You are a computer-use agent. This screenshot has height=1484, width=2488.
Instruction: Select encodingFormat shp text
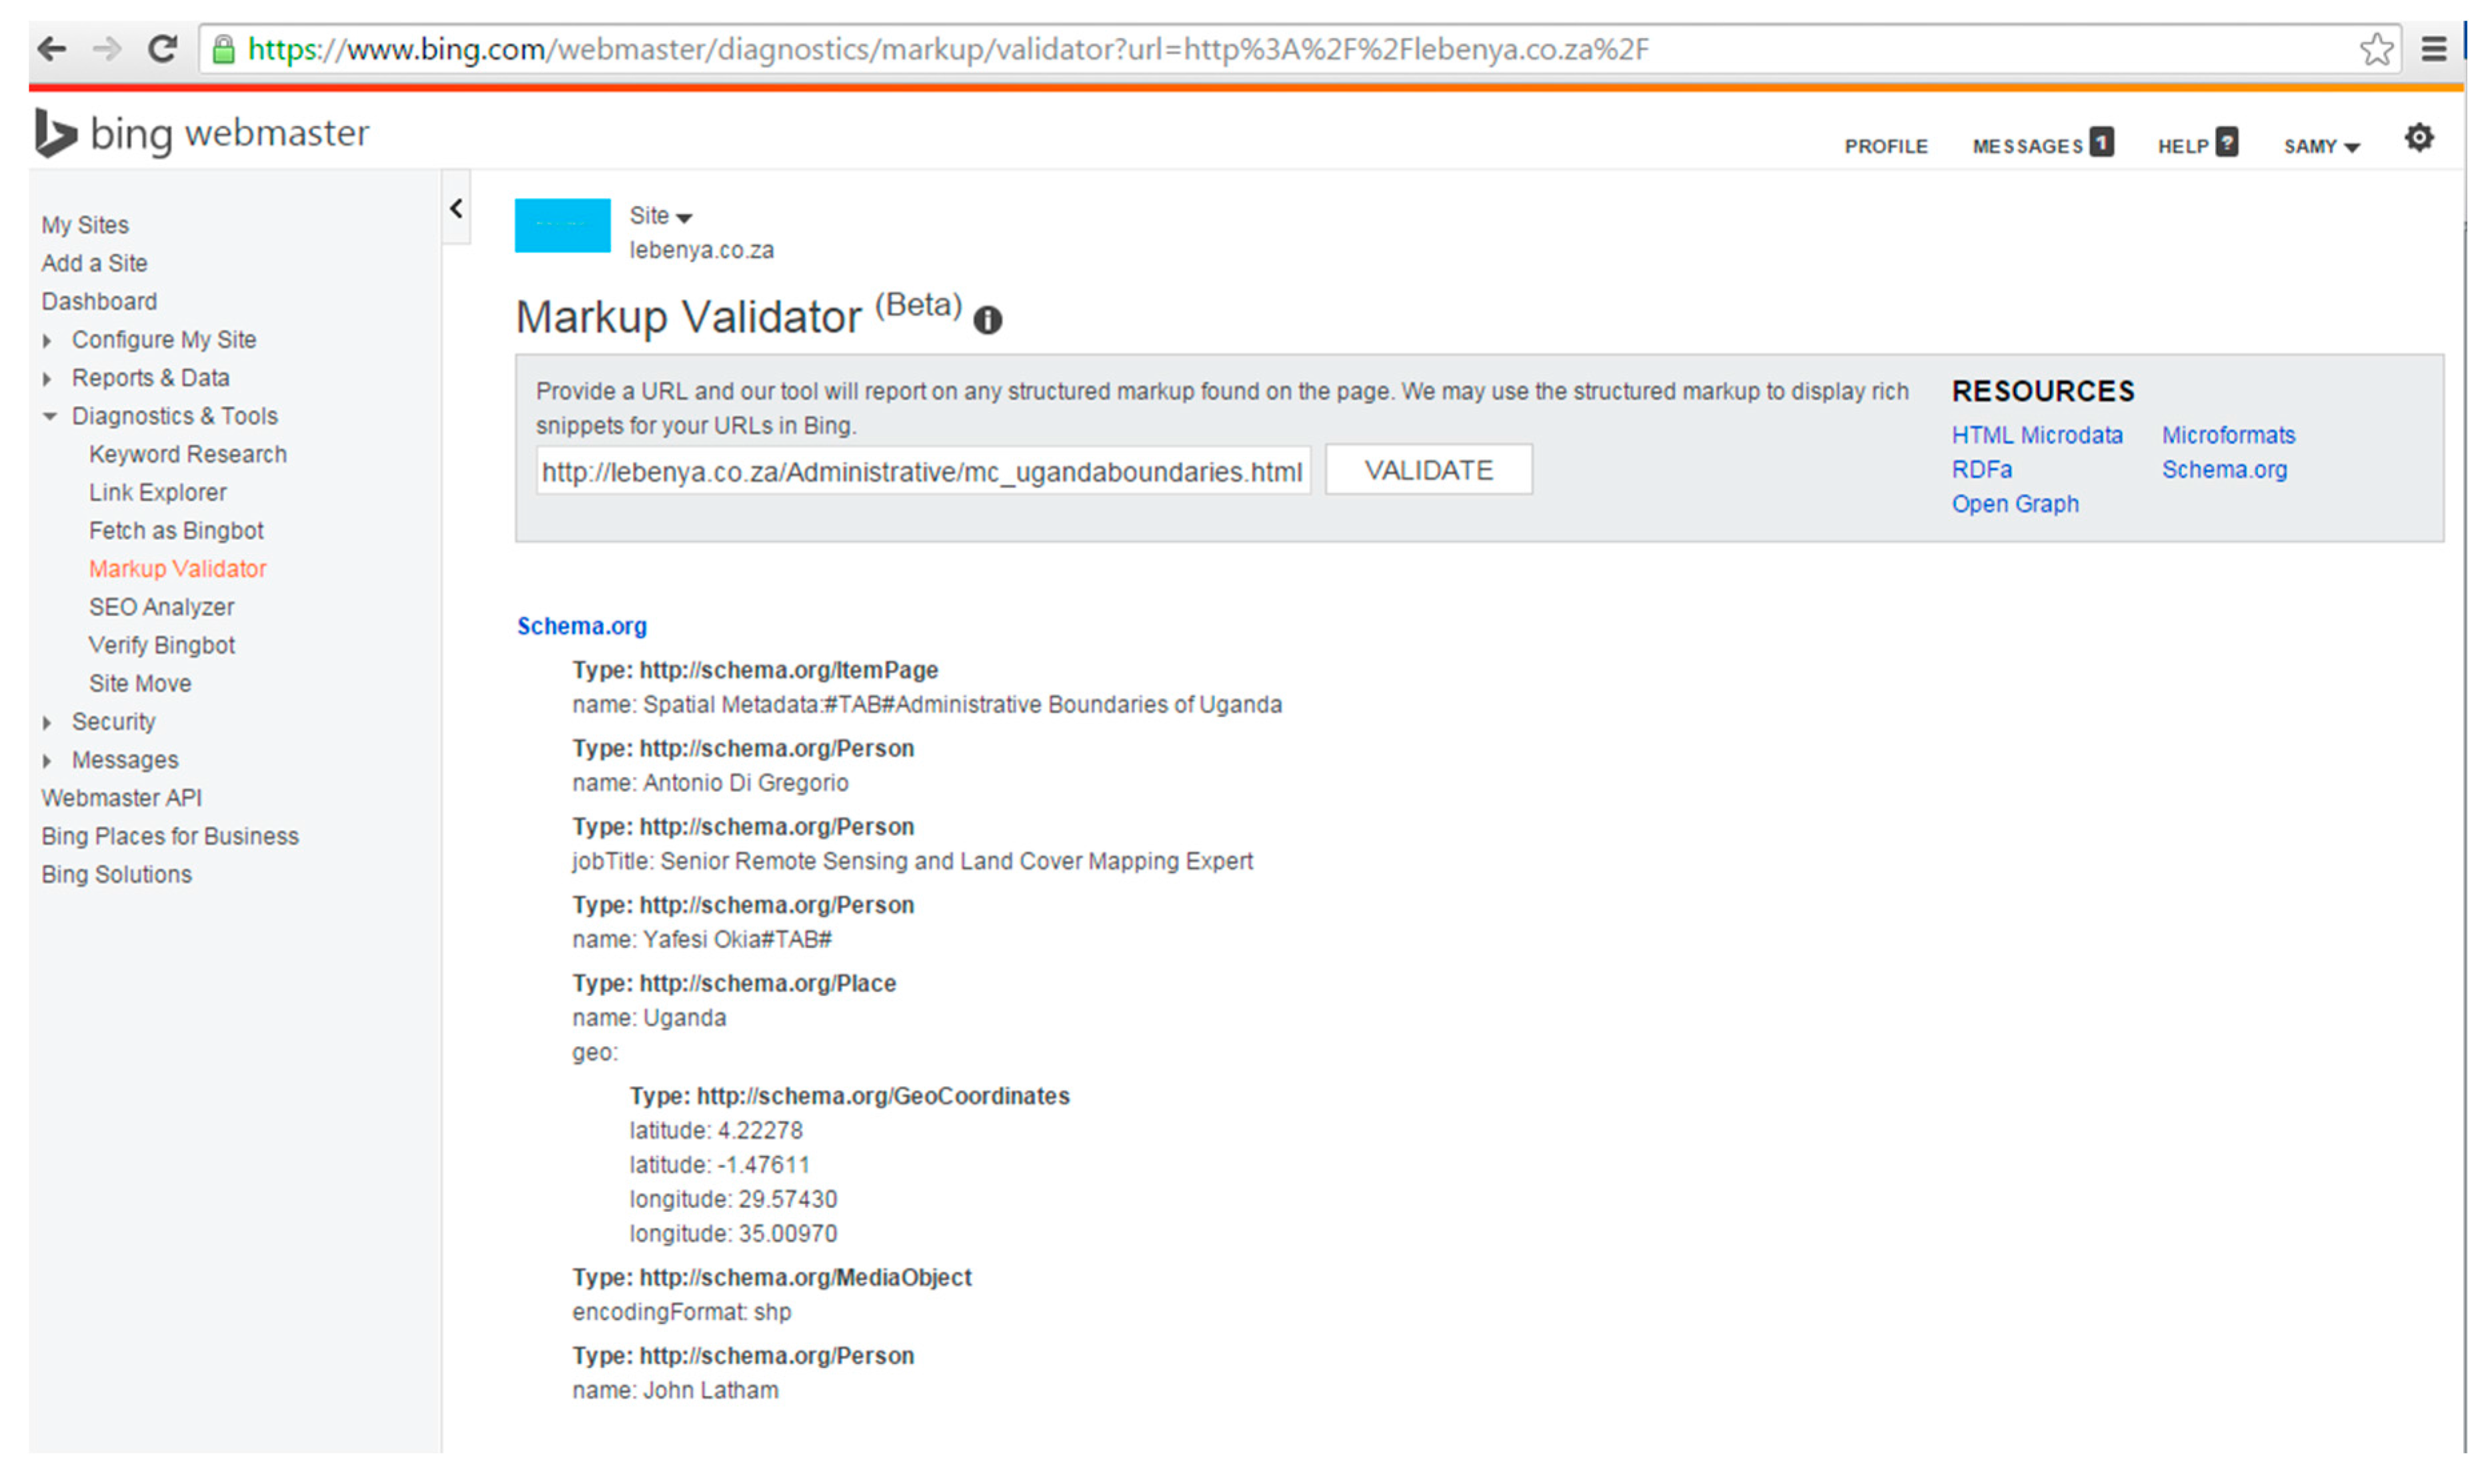[681, 1312]
